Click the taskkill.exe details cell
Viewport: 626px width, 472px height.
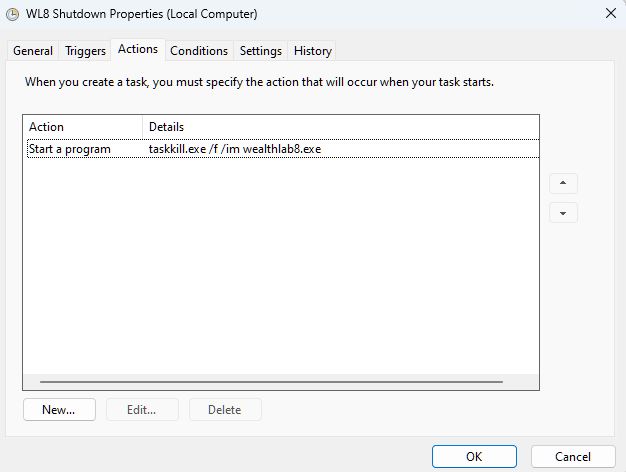235,149
